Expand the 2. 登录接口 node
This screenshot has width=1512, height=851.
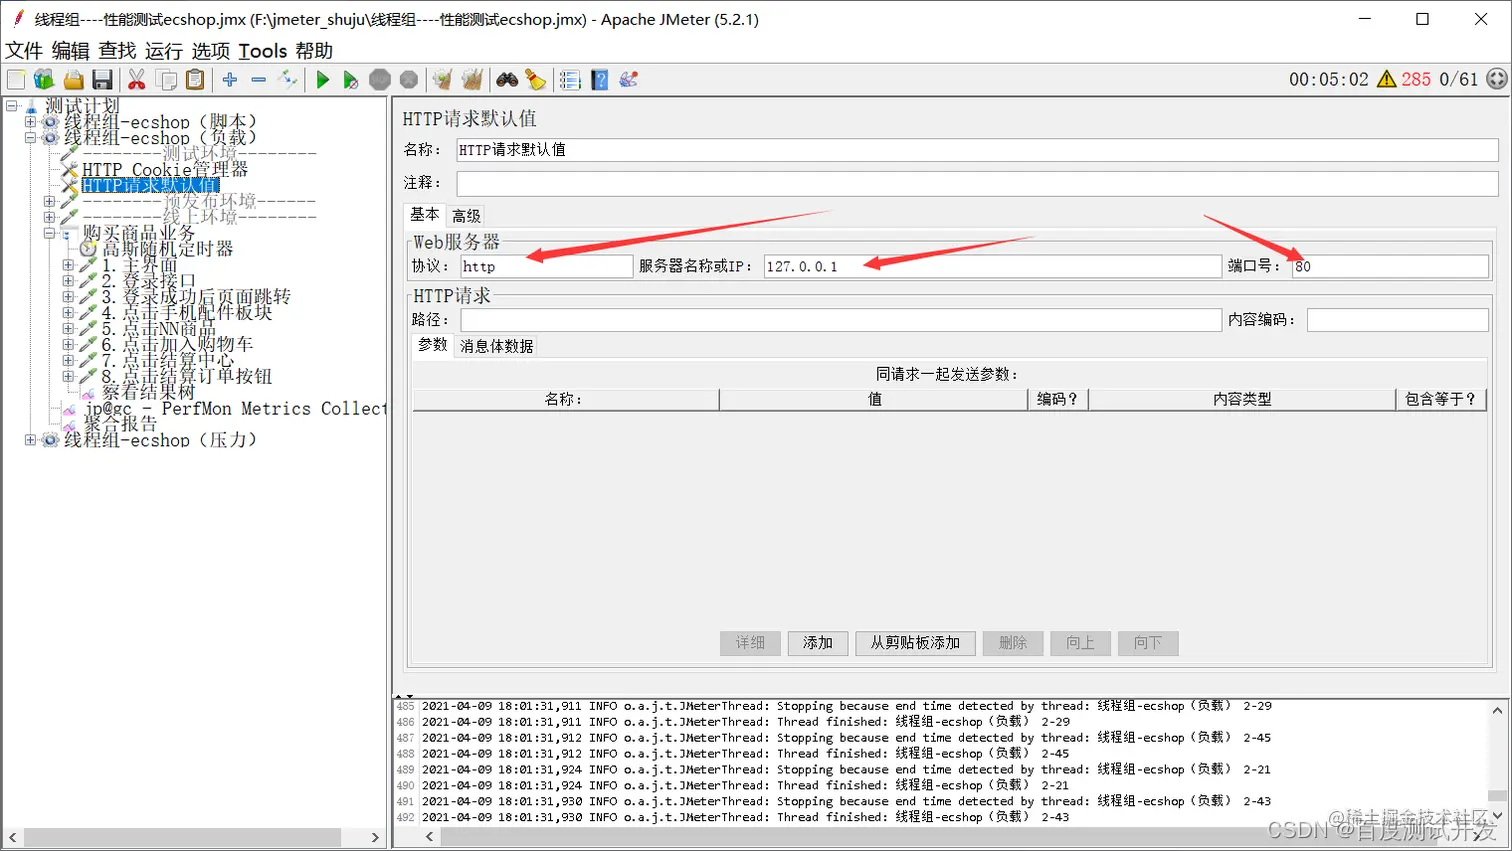[x=68, y=281]
